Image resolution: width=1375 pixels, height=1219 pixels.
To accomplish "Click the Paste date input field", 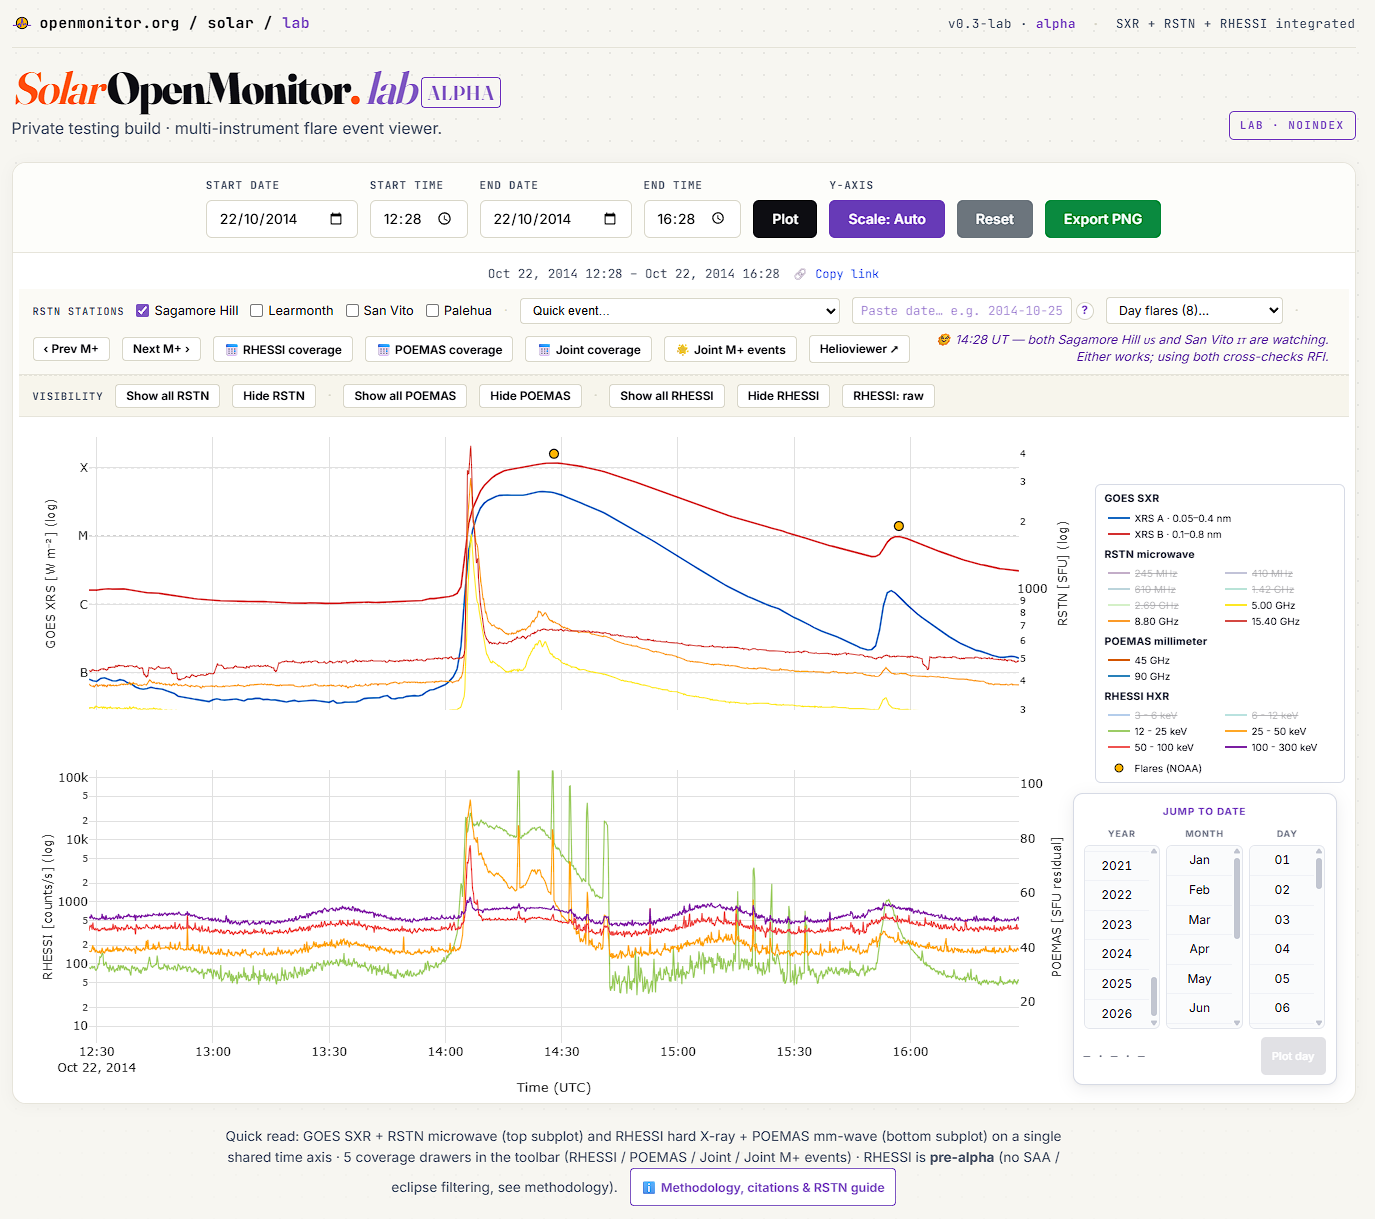I will click(x=962, y=311).
